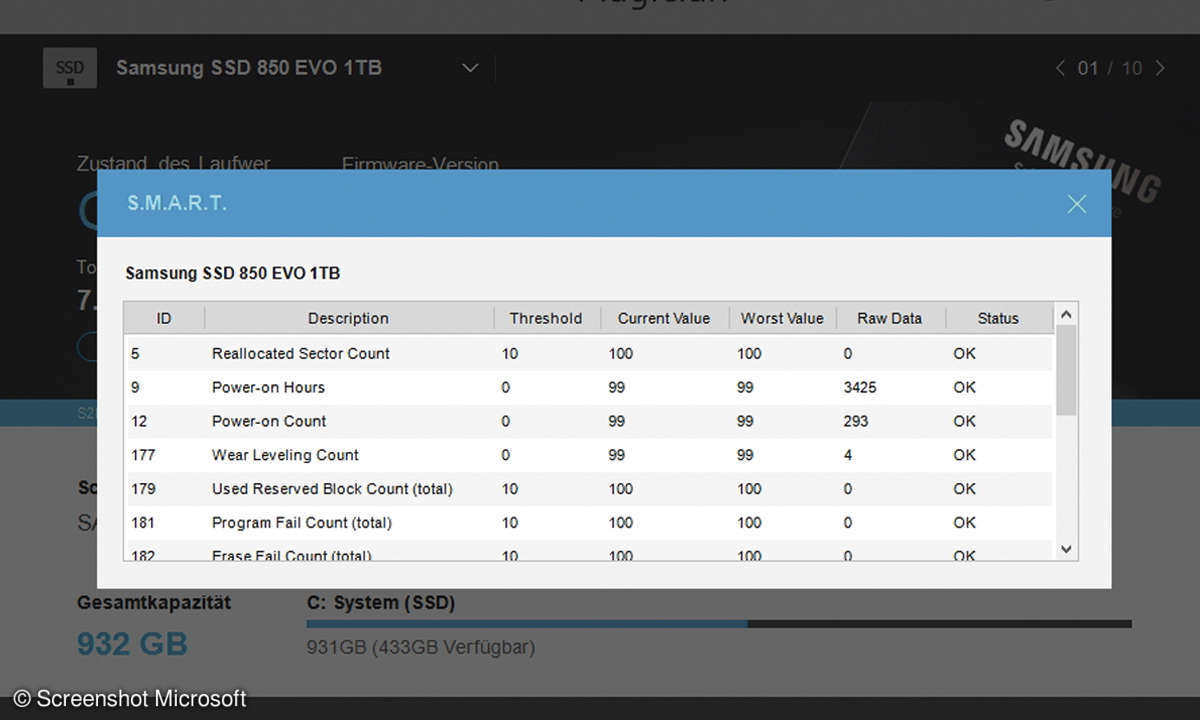Open the Samsung SSD 850 EVO 1TB drive dropdown
1200x720 pixels.
coord(470,68)
